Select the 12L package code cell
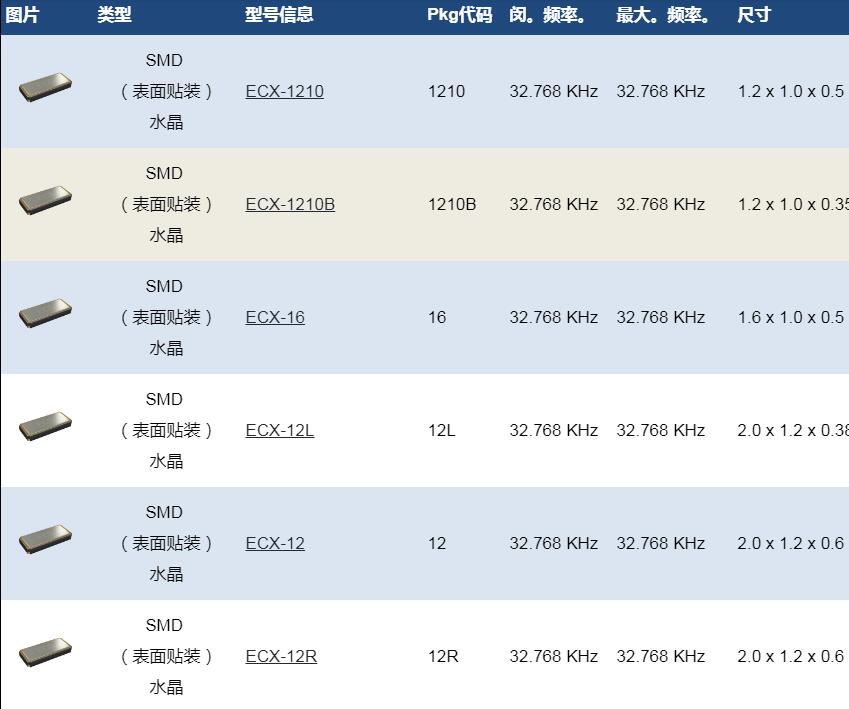The height and width of the screenshot is (709, 849). click(441, 430)
